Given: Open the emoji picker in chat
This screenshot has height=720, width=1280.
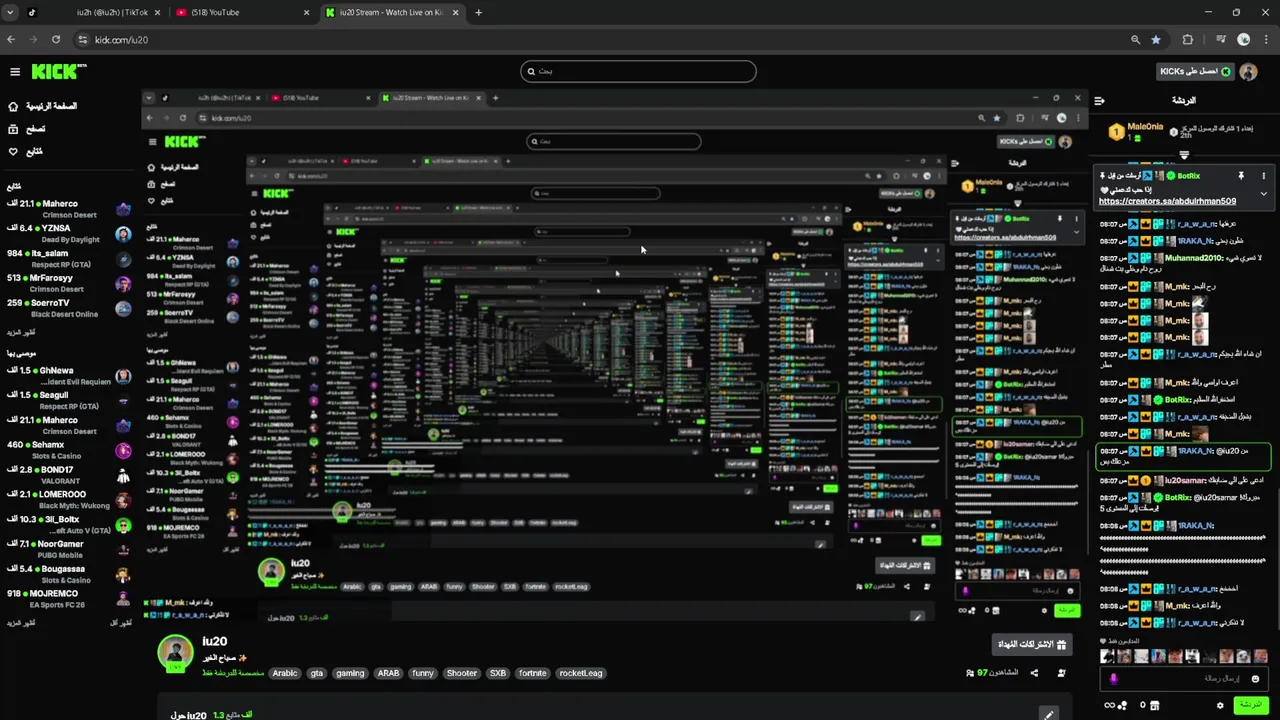Looking at the screenshot, I should pos(1256,679).
